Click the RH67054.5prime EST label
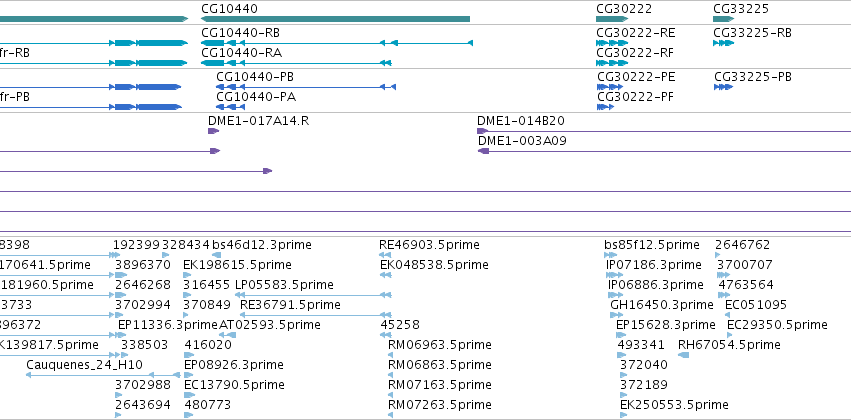Image resolution: width=851 pixels, height=420 pixels. (x=729, y=345)
